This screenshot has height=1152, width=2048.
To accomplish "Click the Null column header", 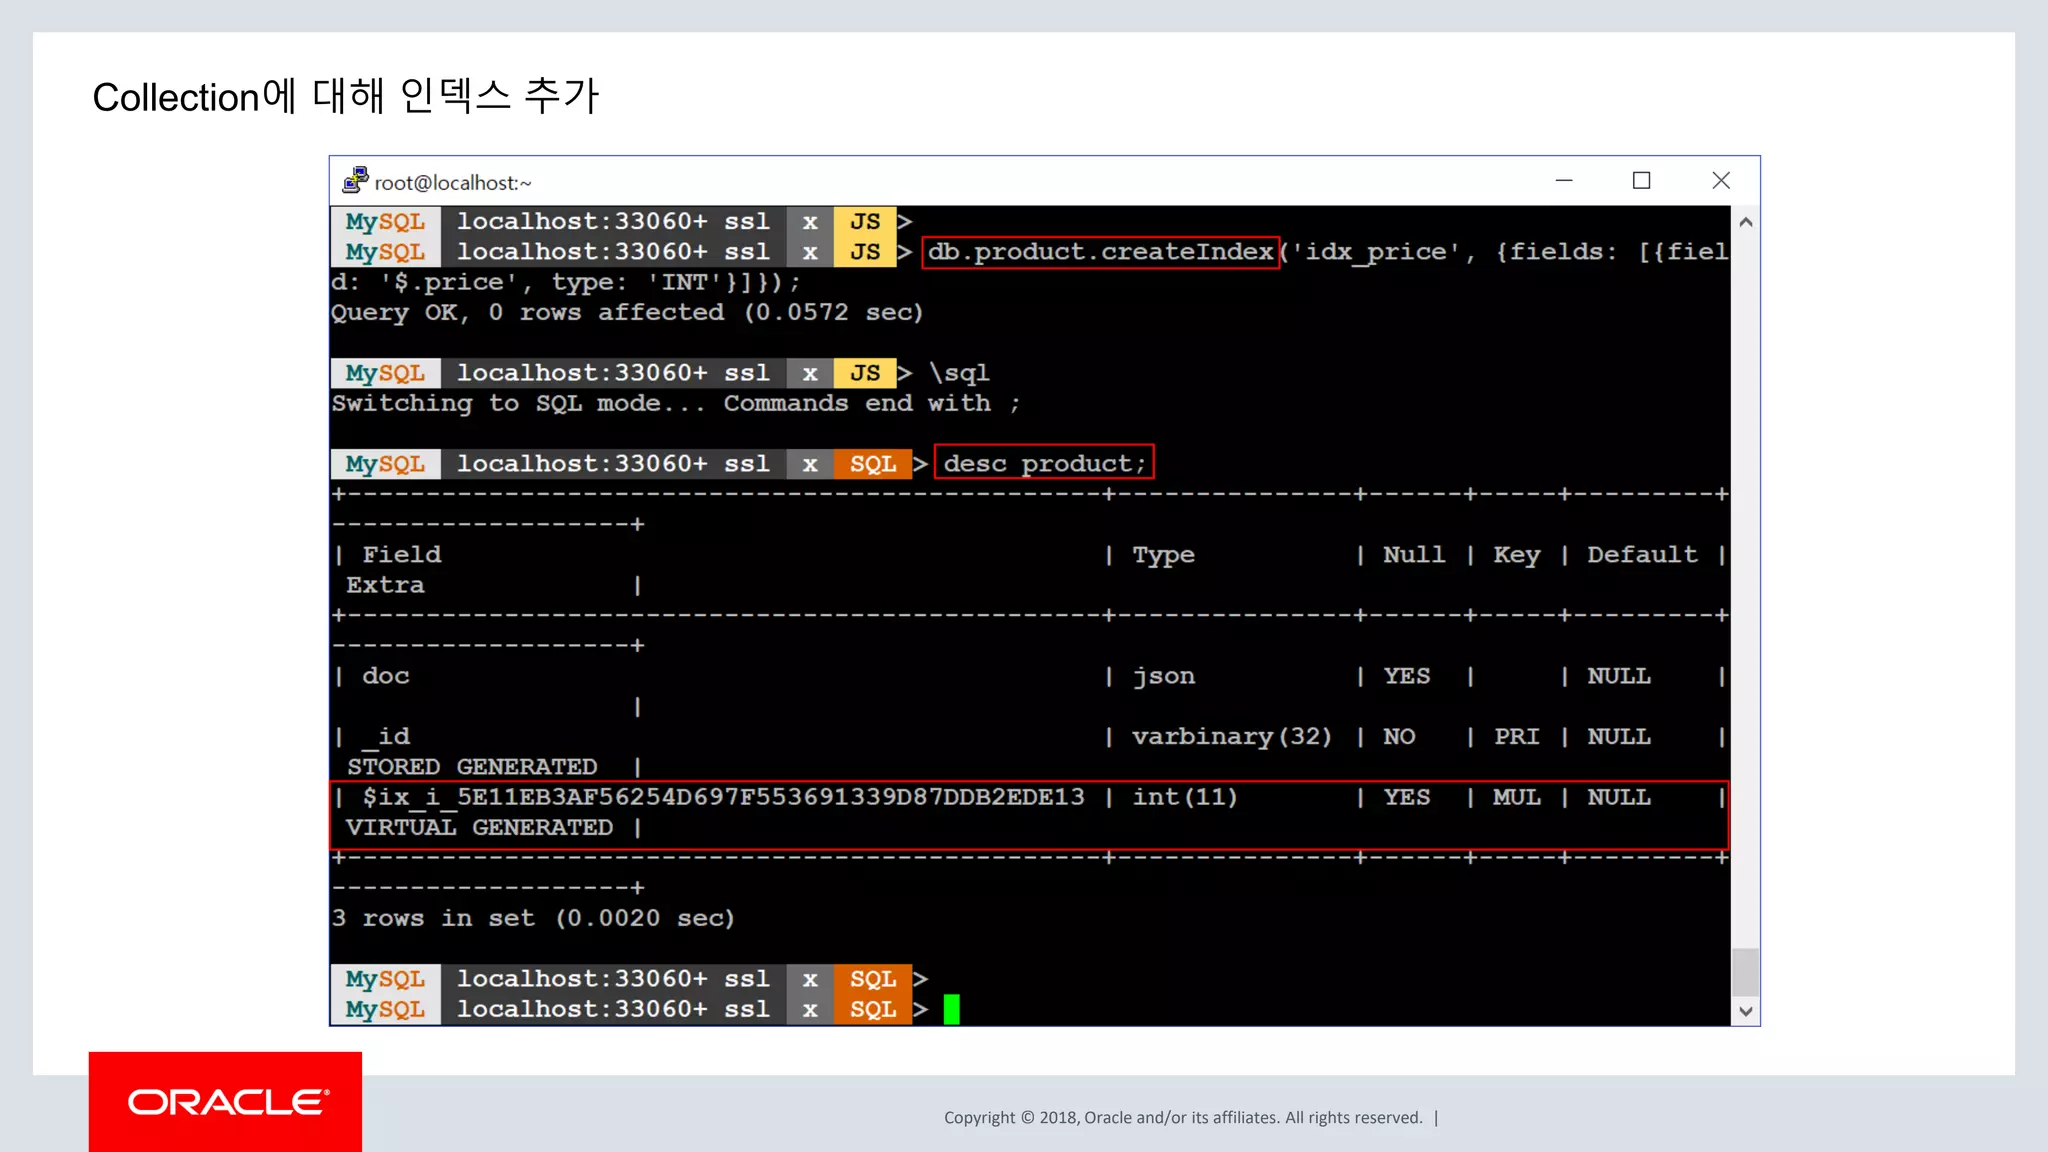I will point(1414,555).
